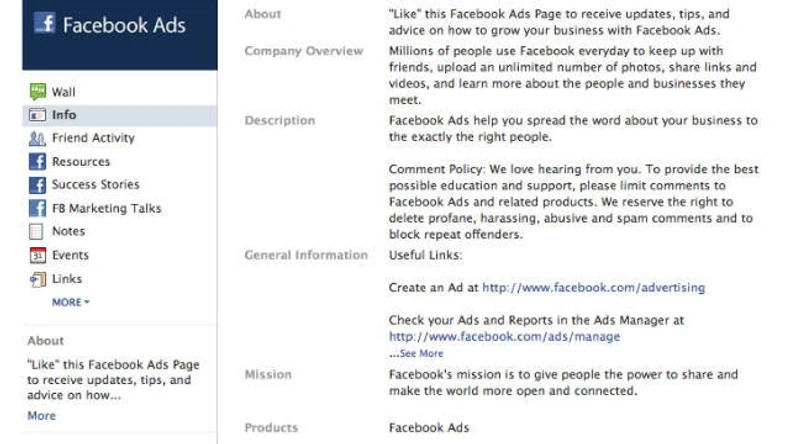Open the facebook.com/ads/manage link
Screen dimensions: 790x444
(x=504, y=337)
